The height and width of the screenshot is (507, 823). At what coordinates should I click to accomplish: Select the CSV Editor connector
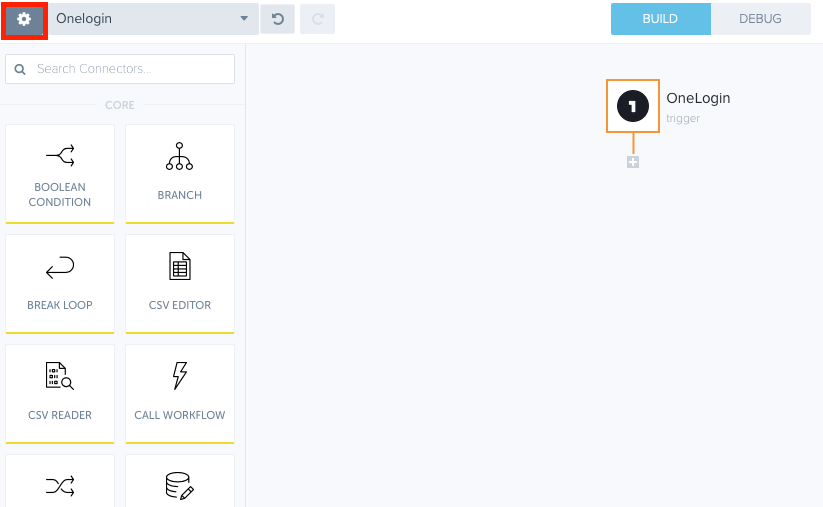tap(180, 284)
